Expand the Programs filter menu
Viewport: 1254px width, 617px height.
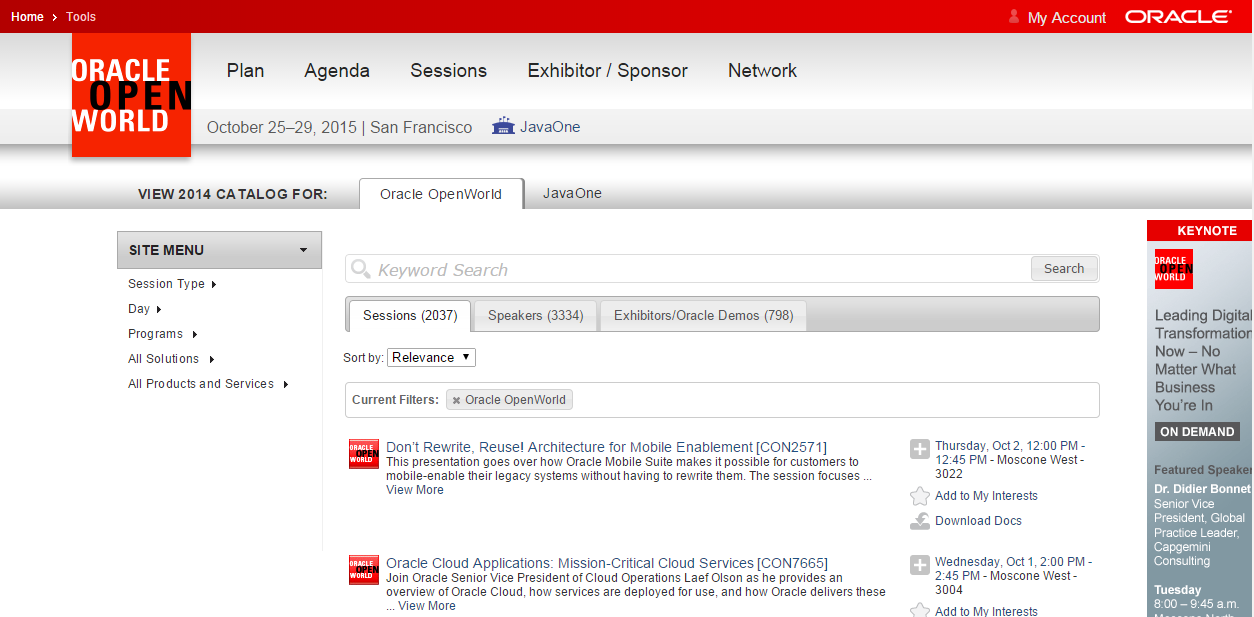pyautogui.click(x=163, y=334)
